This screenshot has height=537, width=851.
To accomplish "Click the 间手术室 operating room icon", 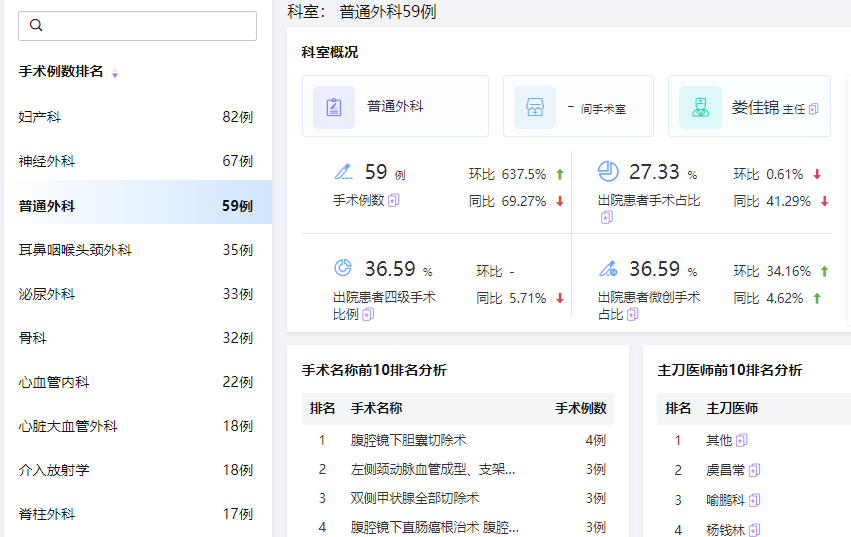I will tap(535, 107).
